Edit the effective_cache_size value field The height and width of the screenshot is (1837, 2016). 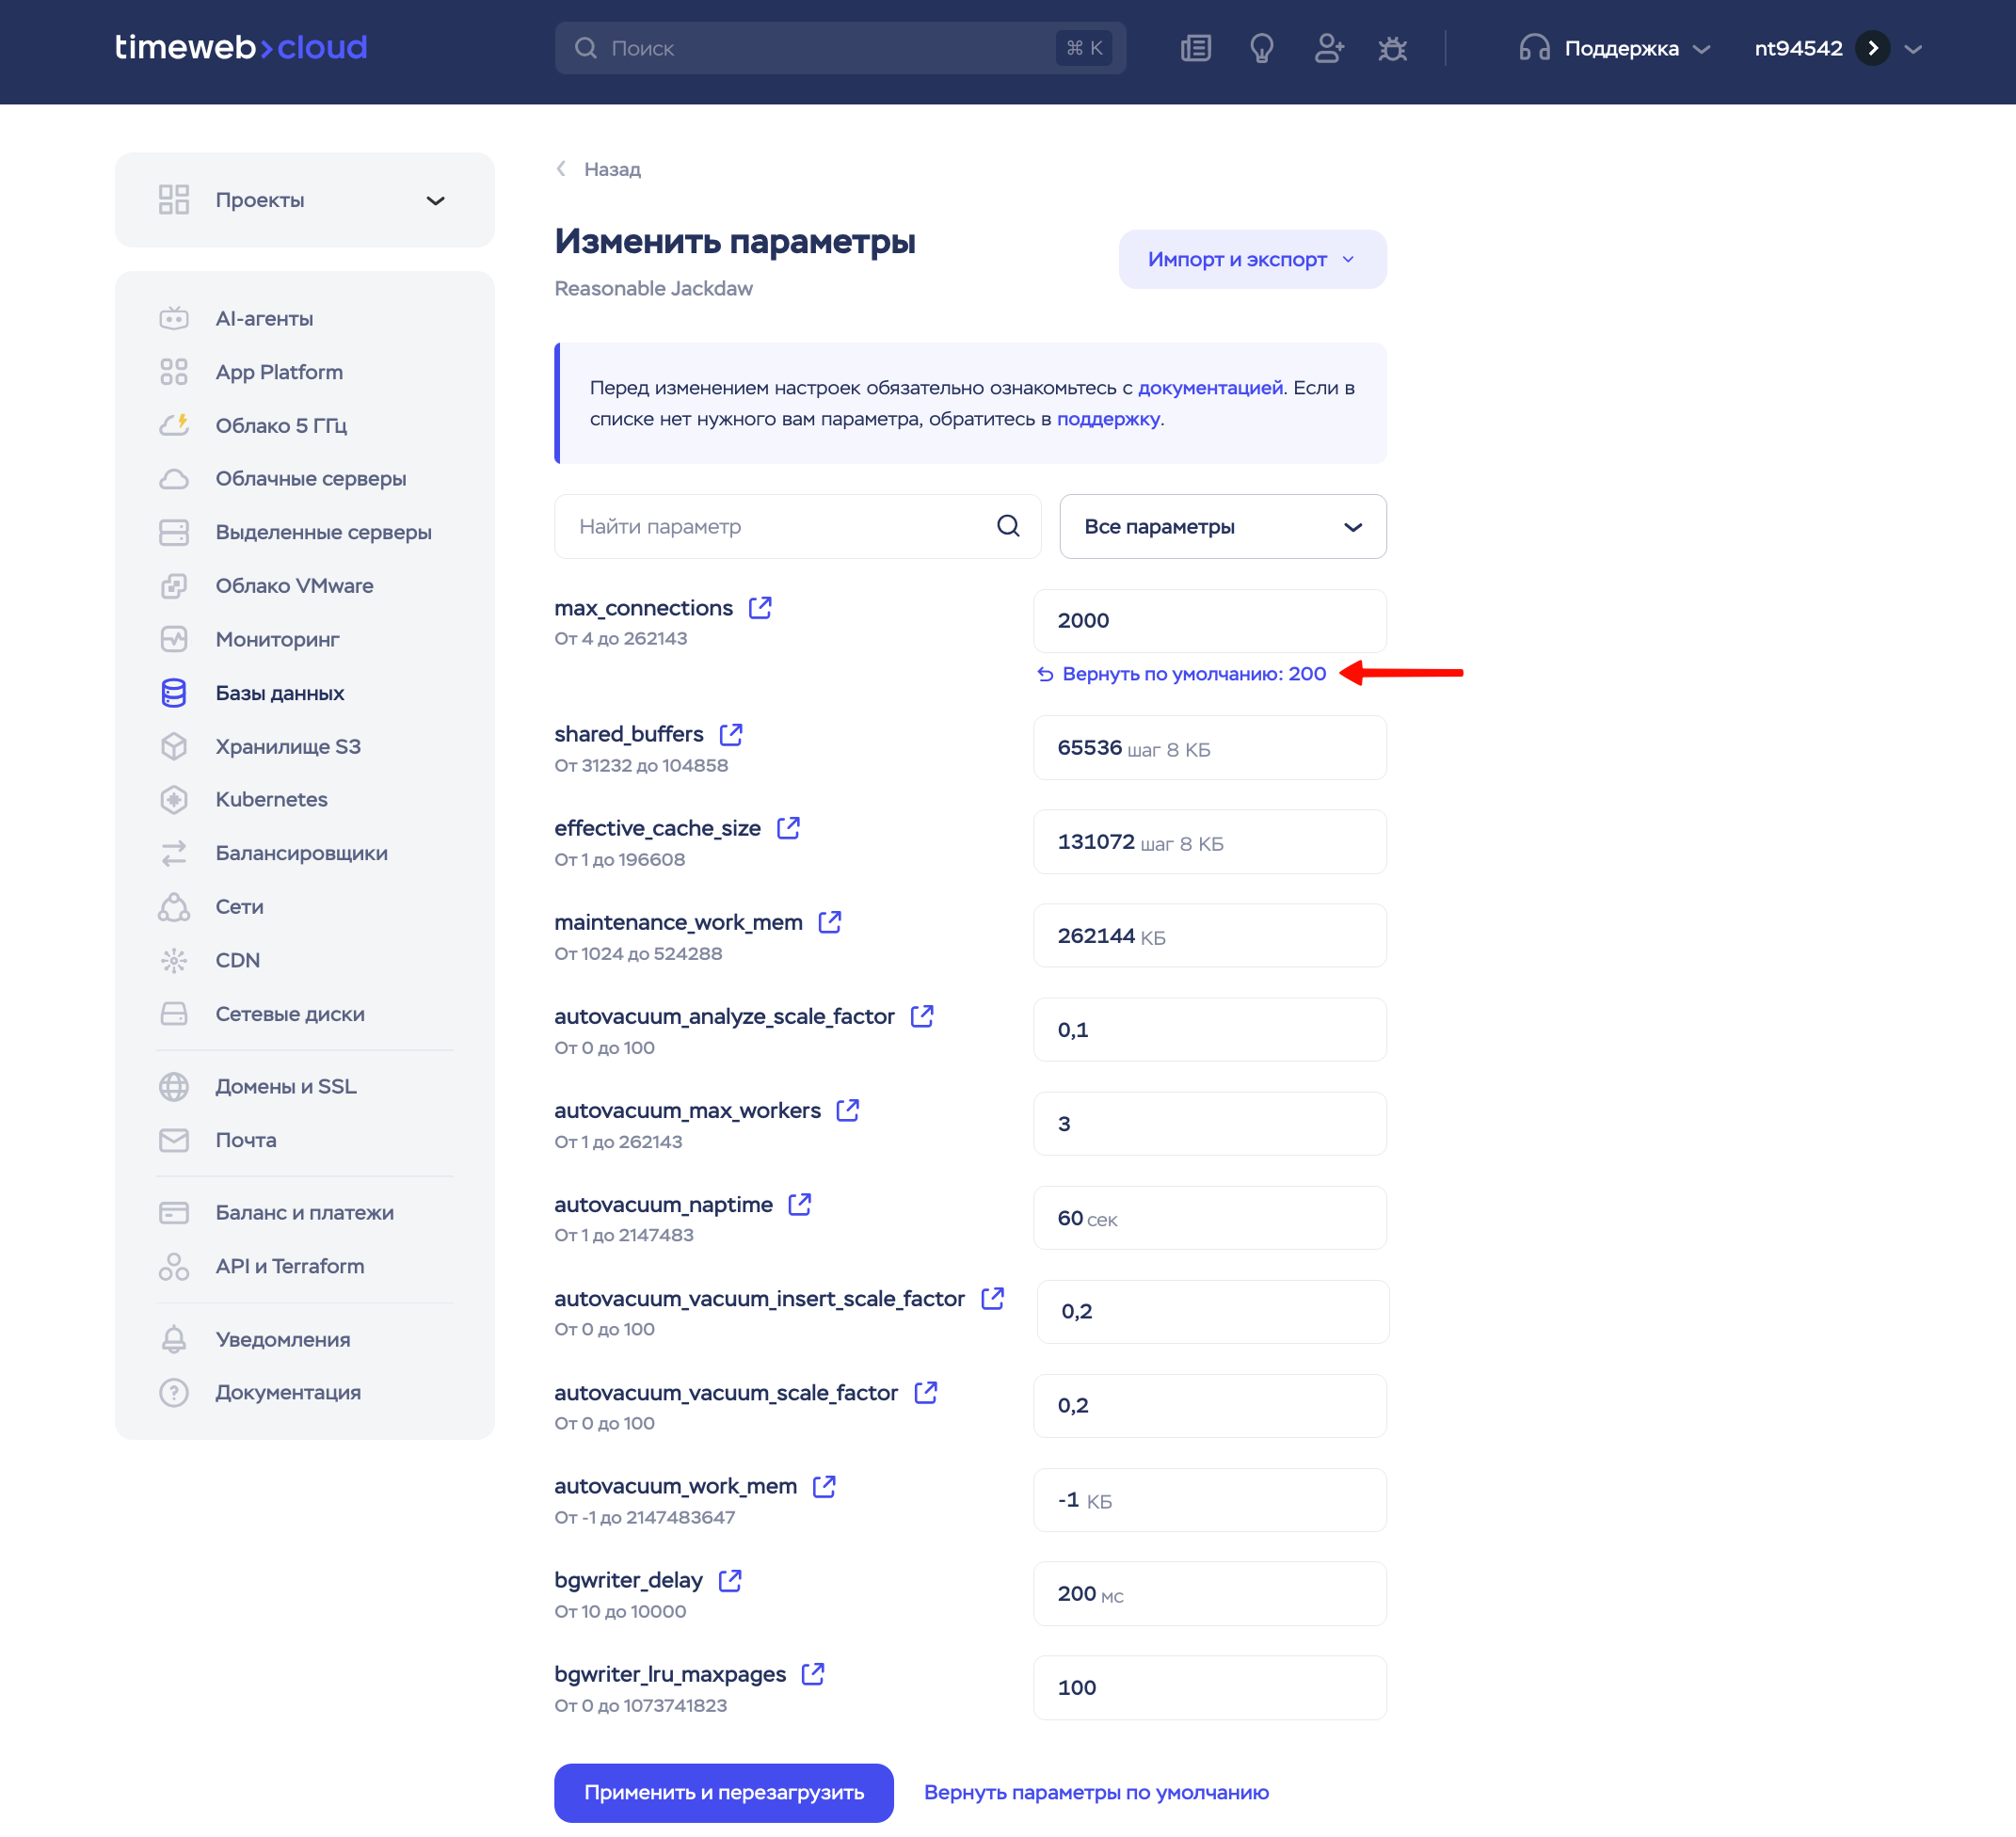(x=1209, y=841)
